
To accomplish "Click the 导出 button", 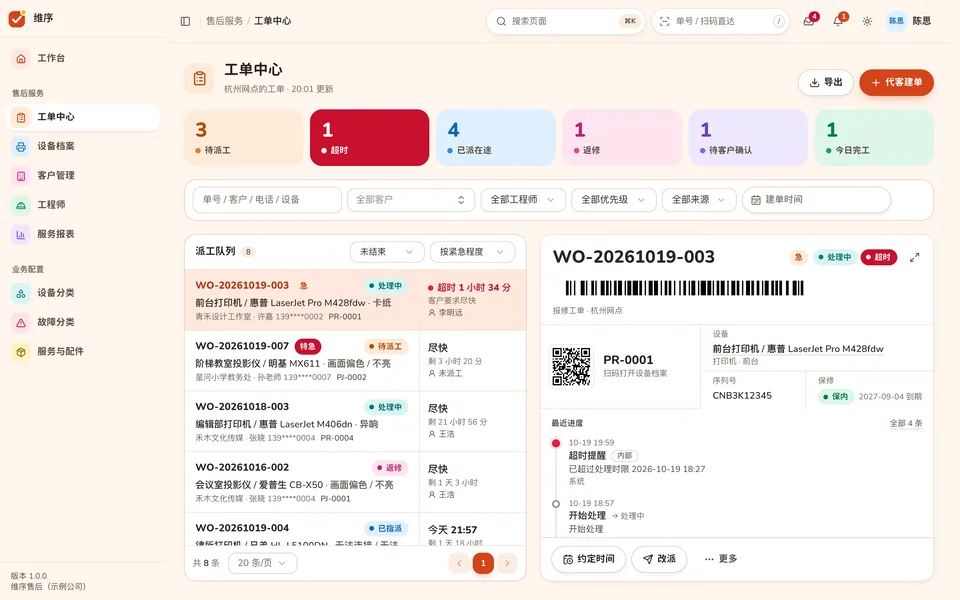I will pyautogui.click(x=826, y=83).
